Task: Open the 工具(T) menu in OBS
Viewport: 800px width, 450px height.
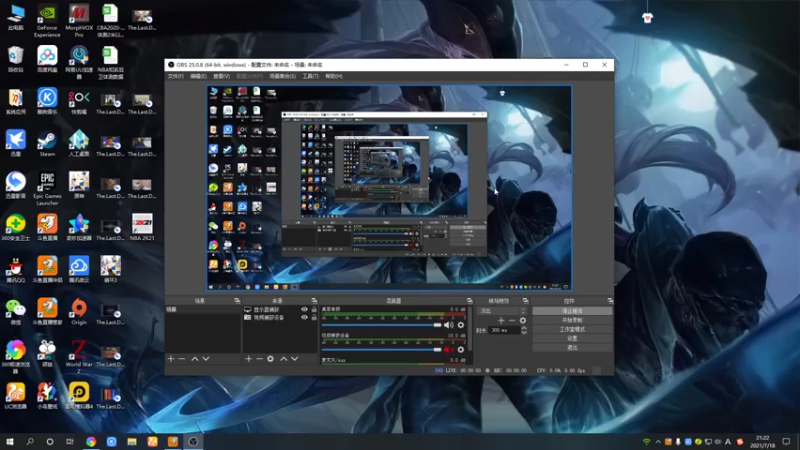Action: [310, 76]
